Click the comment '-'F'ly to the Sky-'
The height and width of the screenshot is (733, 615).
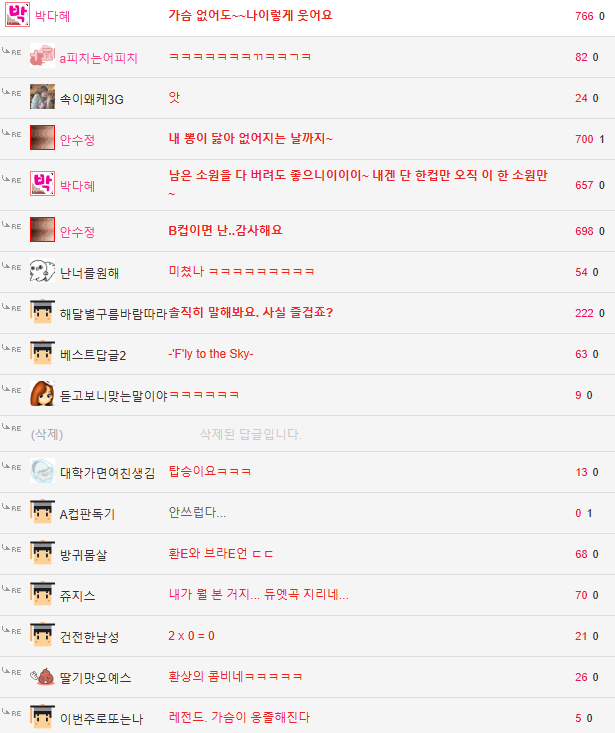tap(211, 354)
